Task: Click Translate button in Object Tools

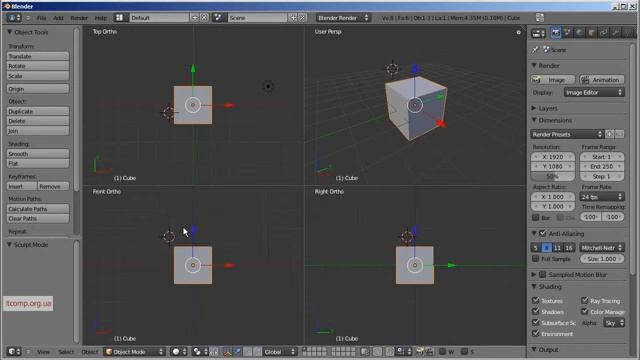Action: point(38,56)
